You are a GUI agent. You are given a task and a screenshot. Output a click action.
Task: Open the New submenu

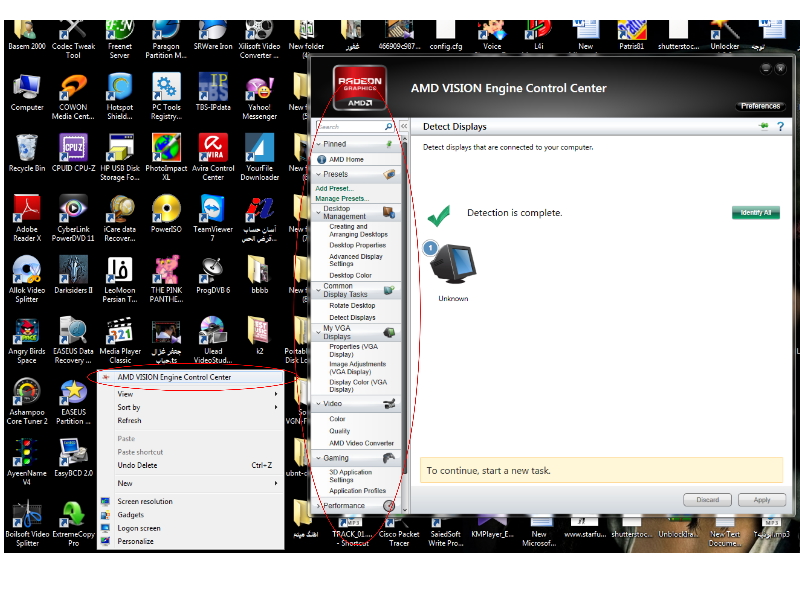click(191, 483)
